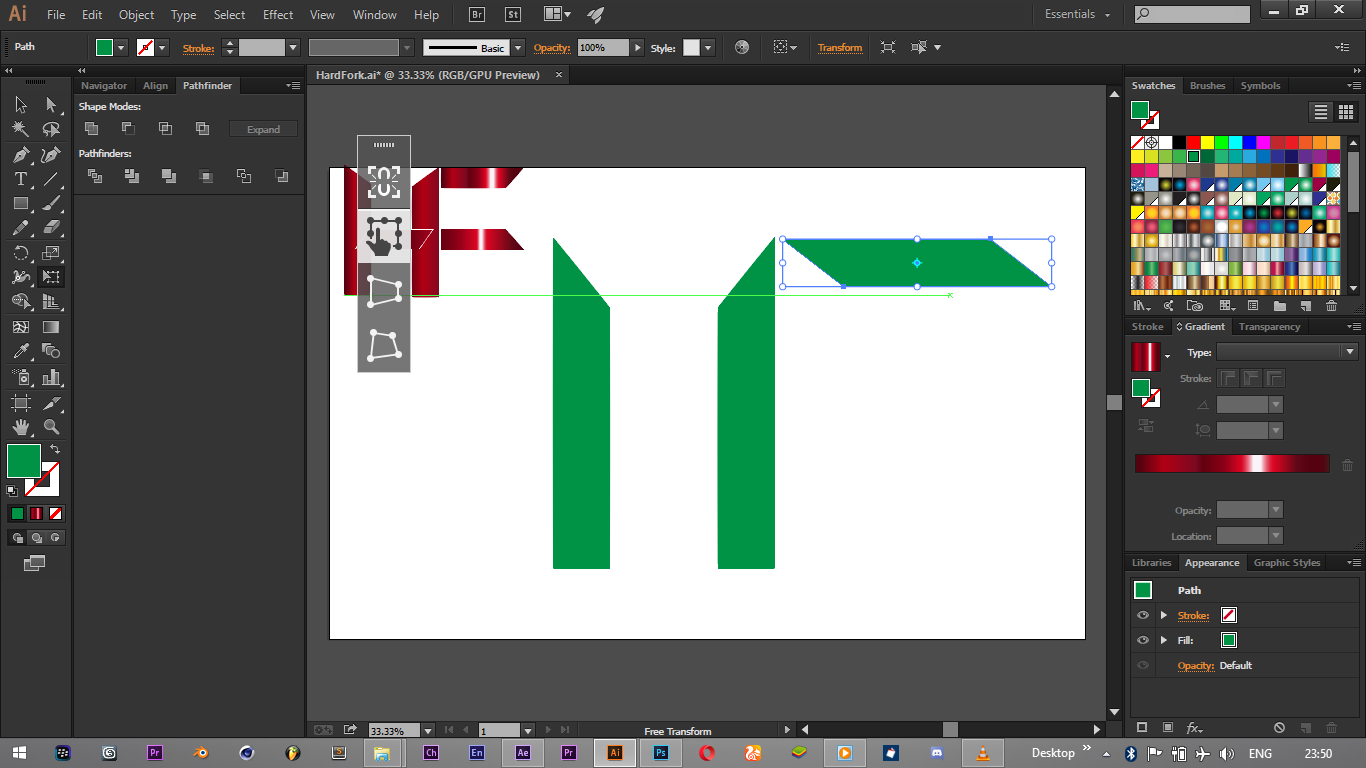This screenshot has width=1366, height=768.
Task: Set paint mode to Gradient below fill box
Action: (x=36, y=514)
